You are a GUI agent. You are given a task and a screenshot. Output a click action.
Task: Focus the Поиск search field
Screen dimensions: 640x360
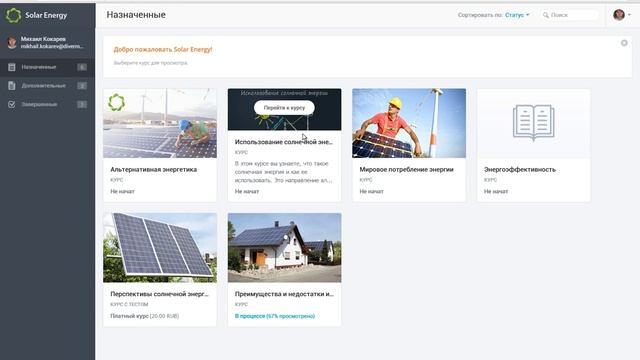[x=569, y=15]
